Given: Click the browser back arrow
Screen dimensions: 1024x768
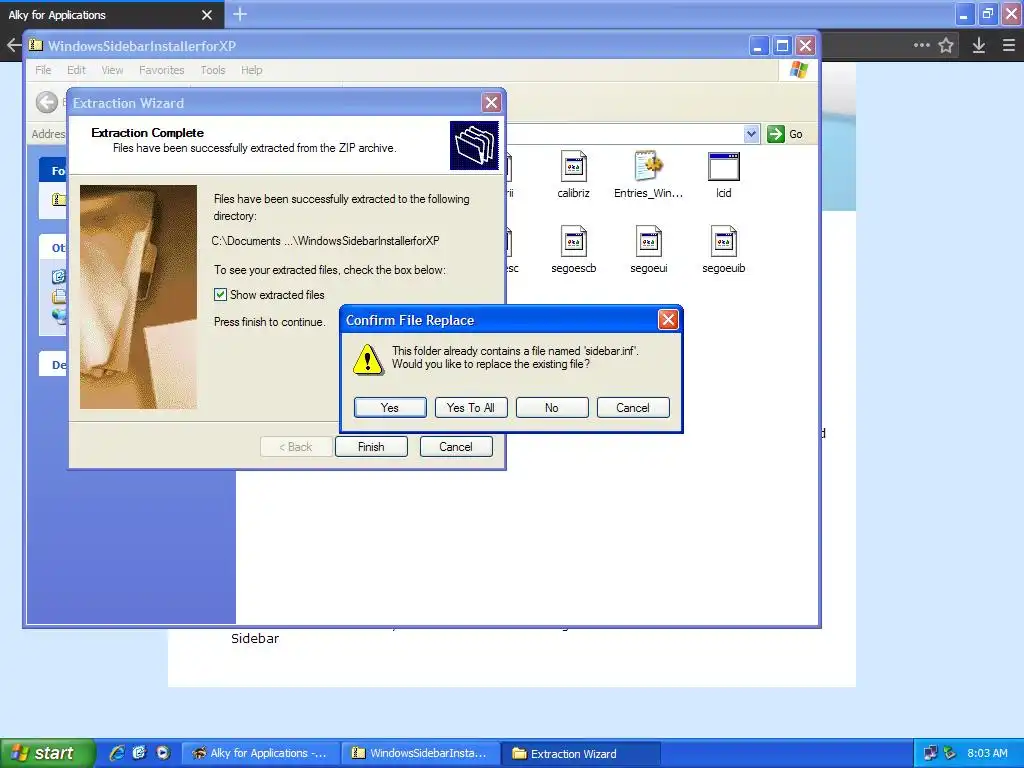Looking at the screenshot, I should 13,45.
